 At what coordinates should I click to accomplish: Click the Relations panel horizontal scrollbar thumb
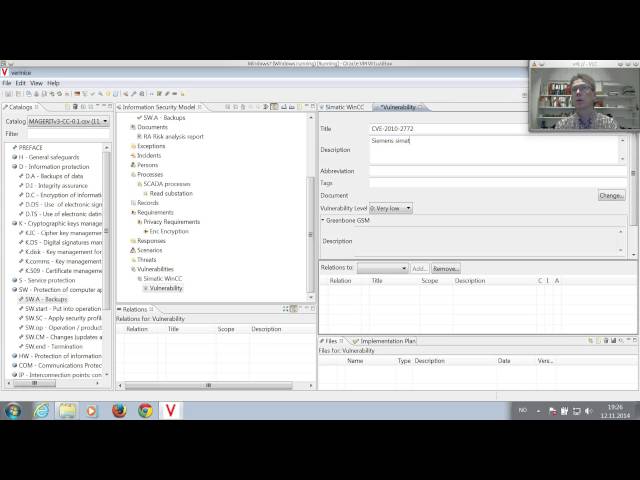point(209,385)
